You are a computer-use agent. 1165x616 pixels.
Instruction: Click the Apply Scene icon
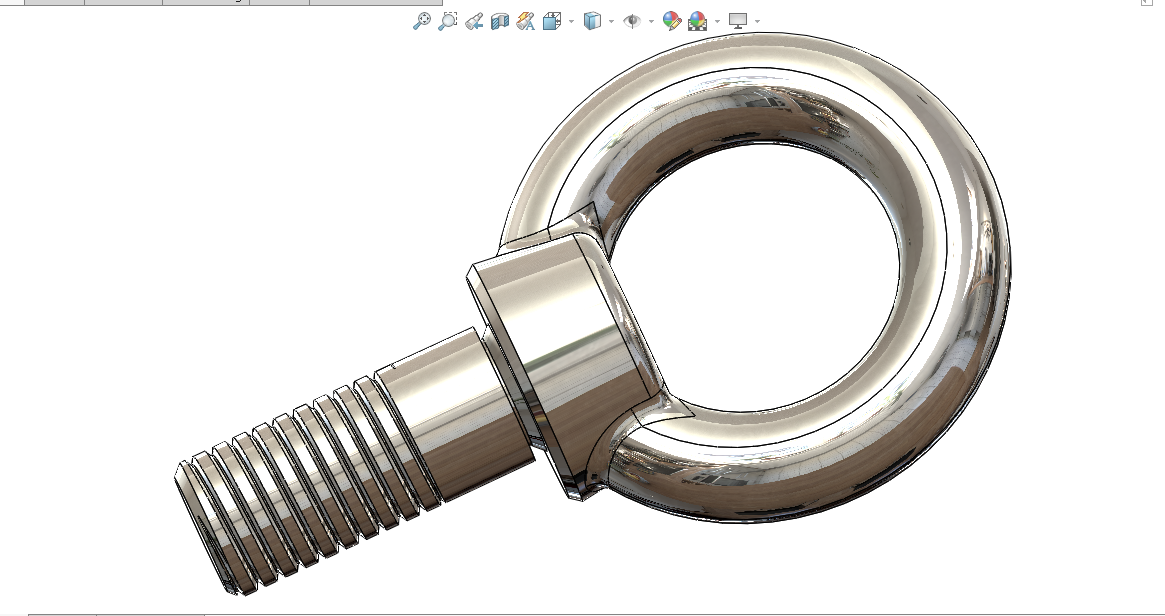(x=698, y=21)
